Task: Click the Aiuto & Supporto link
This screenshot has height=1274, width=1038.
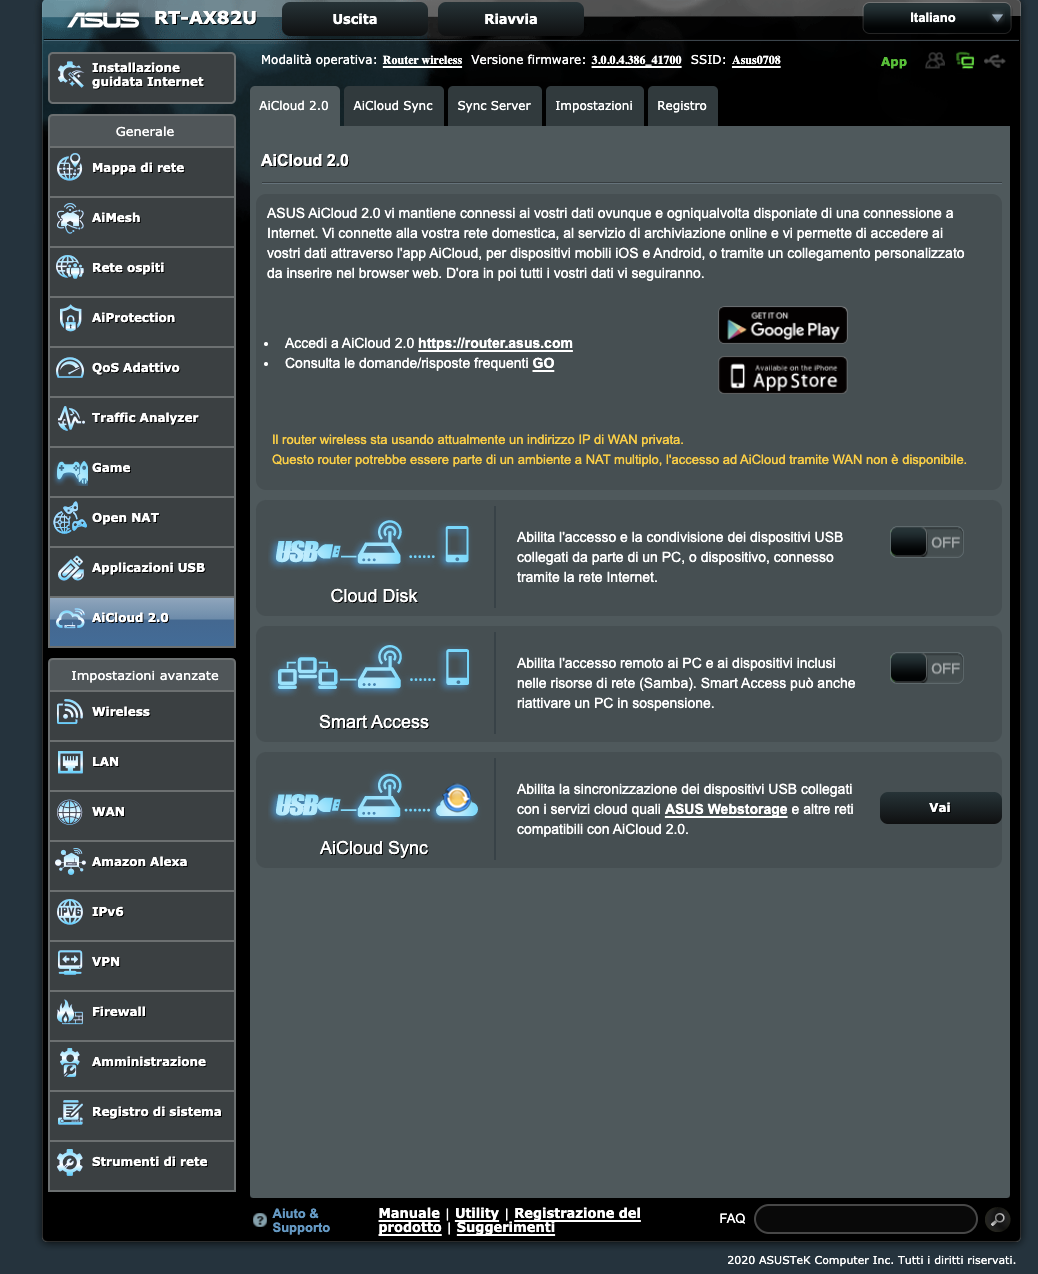Action: (301, 1220)
